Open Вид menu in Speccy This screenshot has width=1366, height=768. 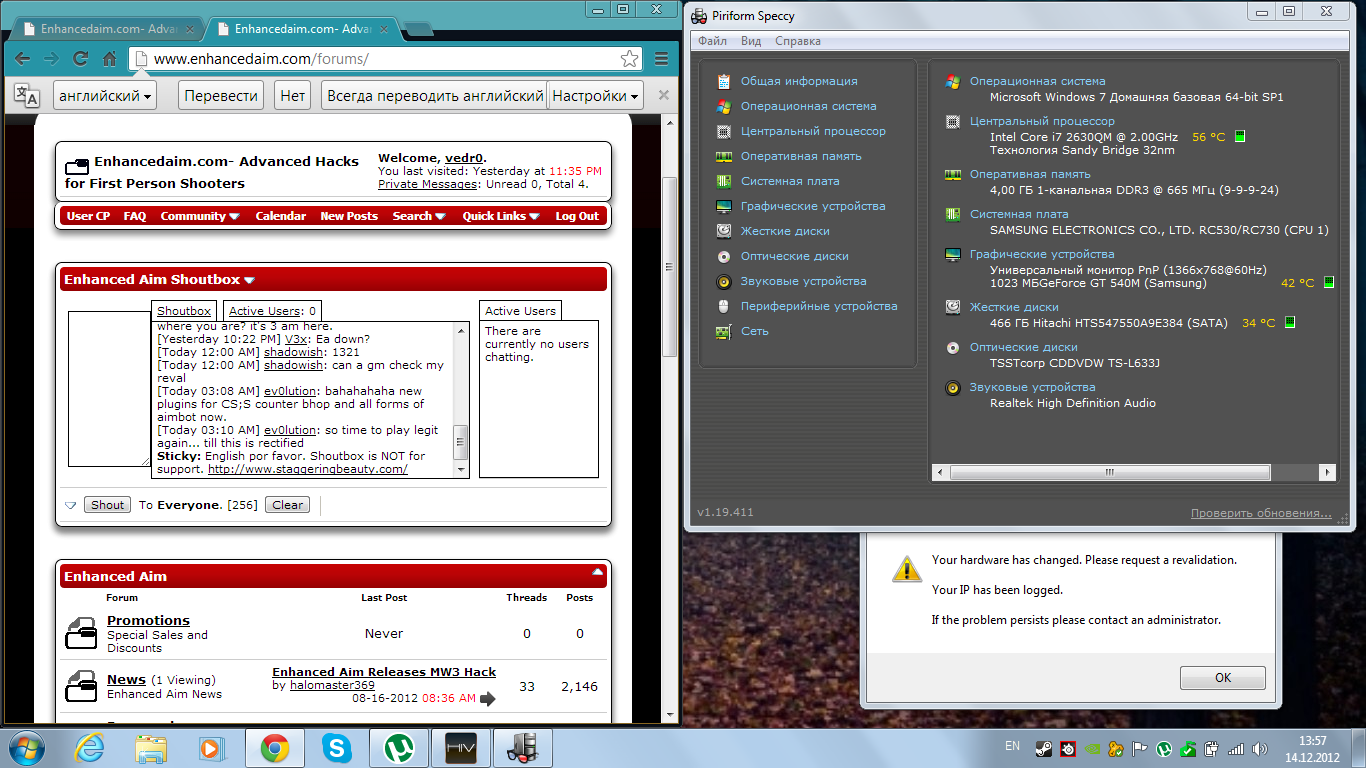pyautogui.click(x=751, y=41)
